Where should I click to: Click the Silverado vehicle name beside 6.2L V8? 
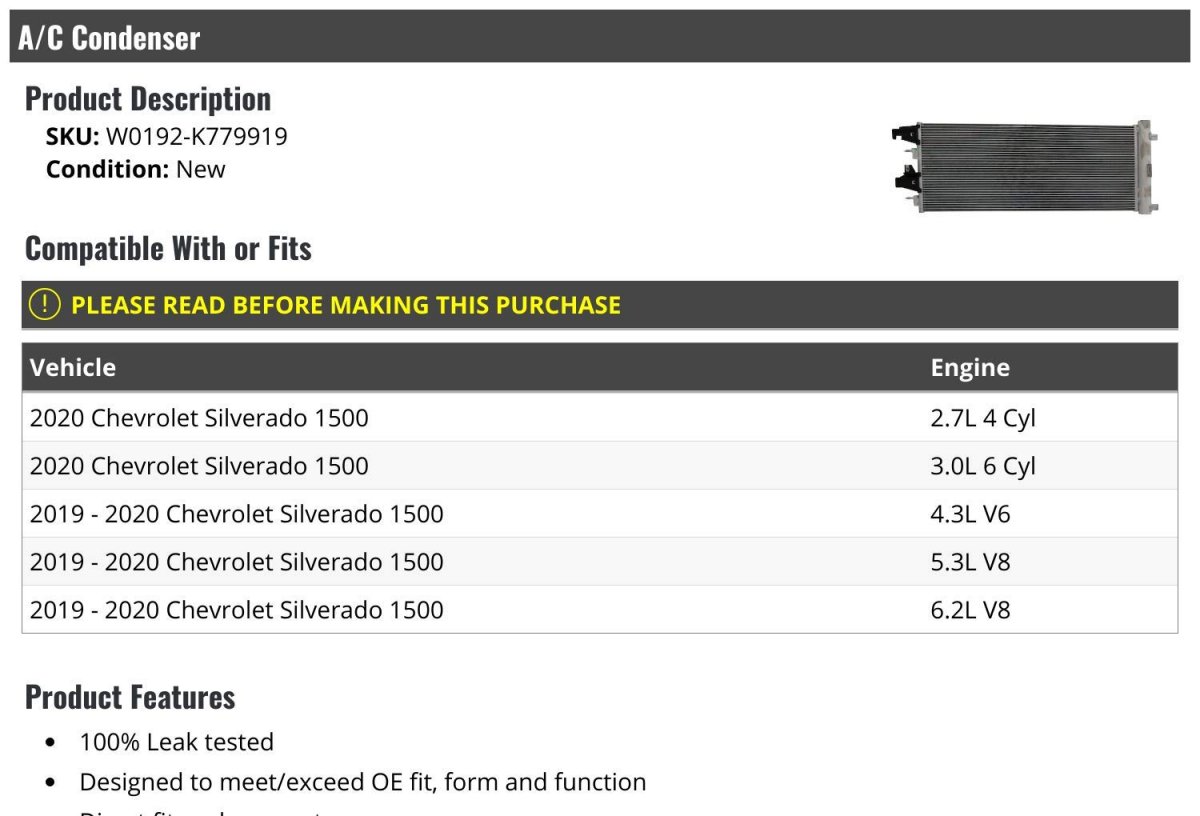click(x=237, y=610)
